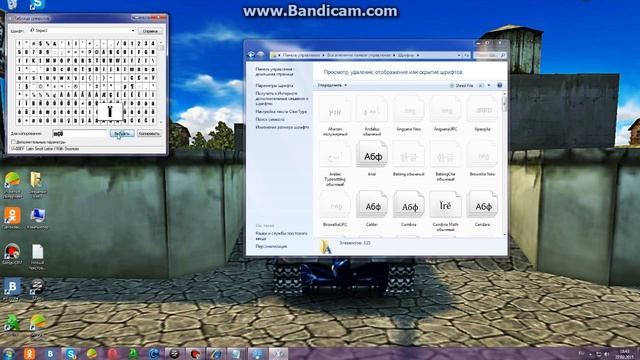Click the Fonts window vertical scrollbar thumb
The image size is (640, 360).
[x=504, y=103]
